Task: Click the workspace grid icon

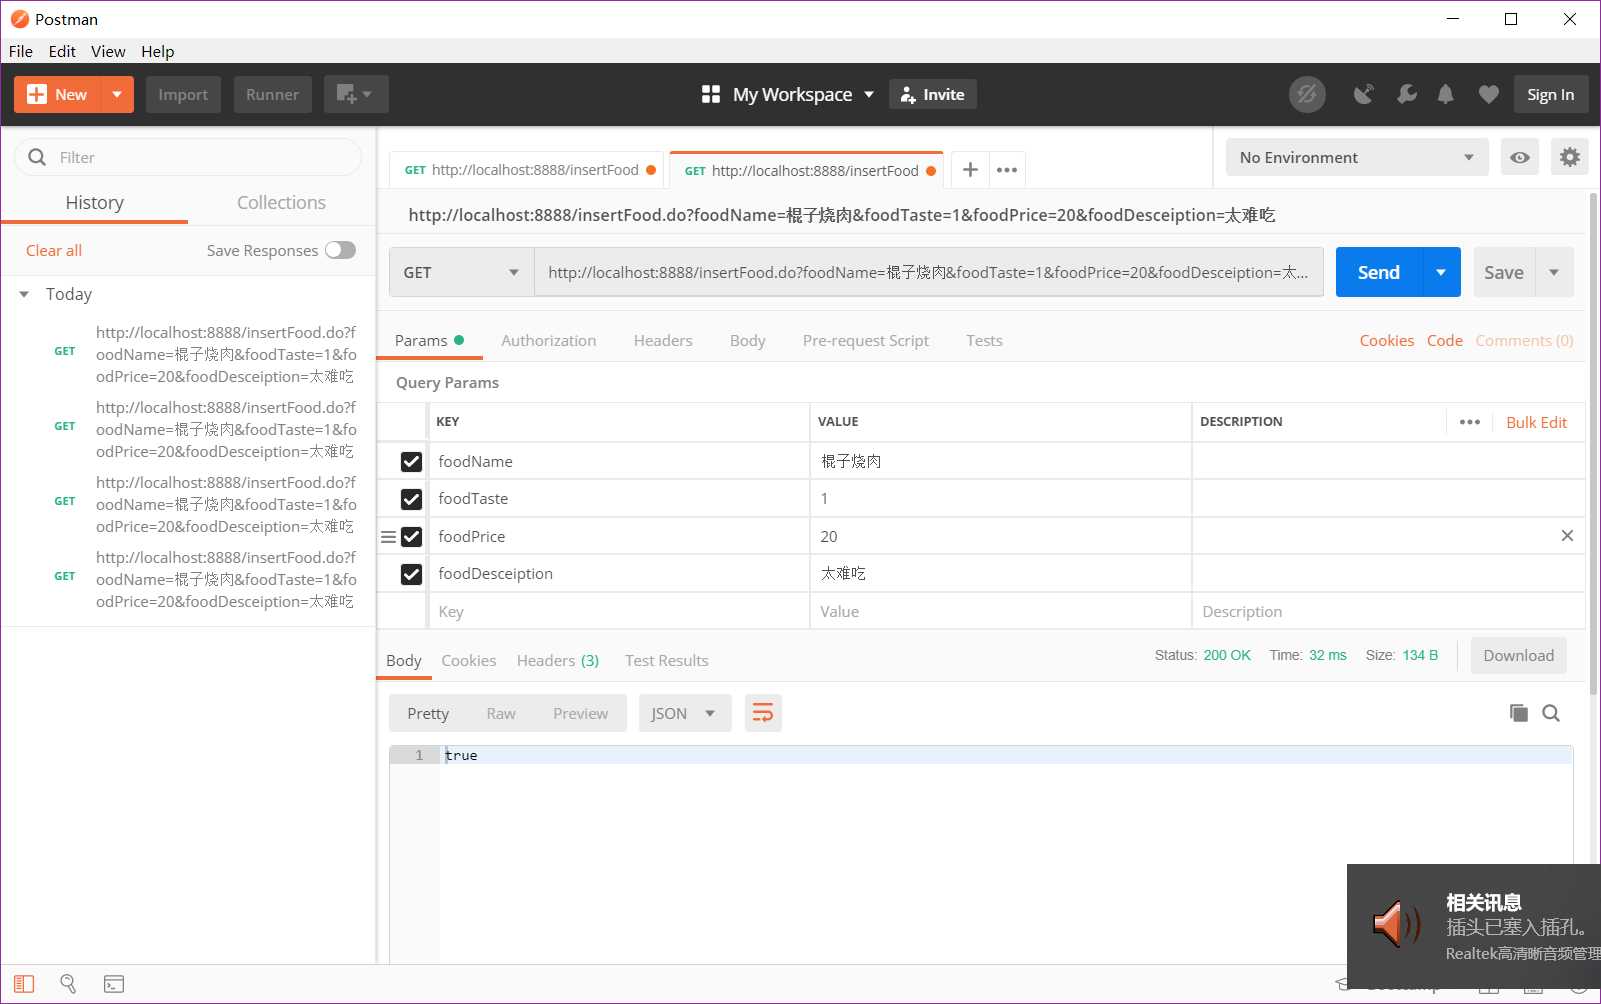Action: 711,94
